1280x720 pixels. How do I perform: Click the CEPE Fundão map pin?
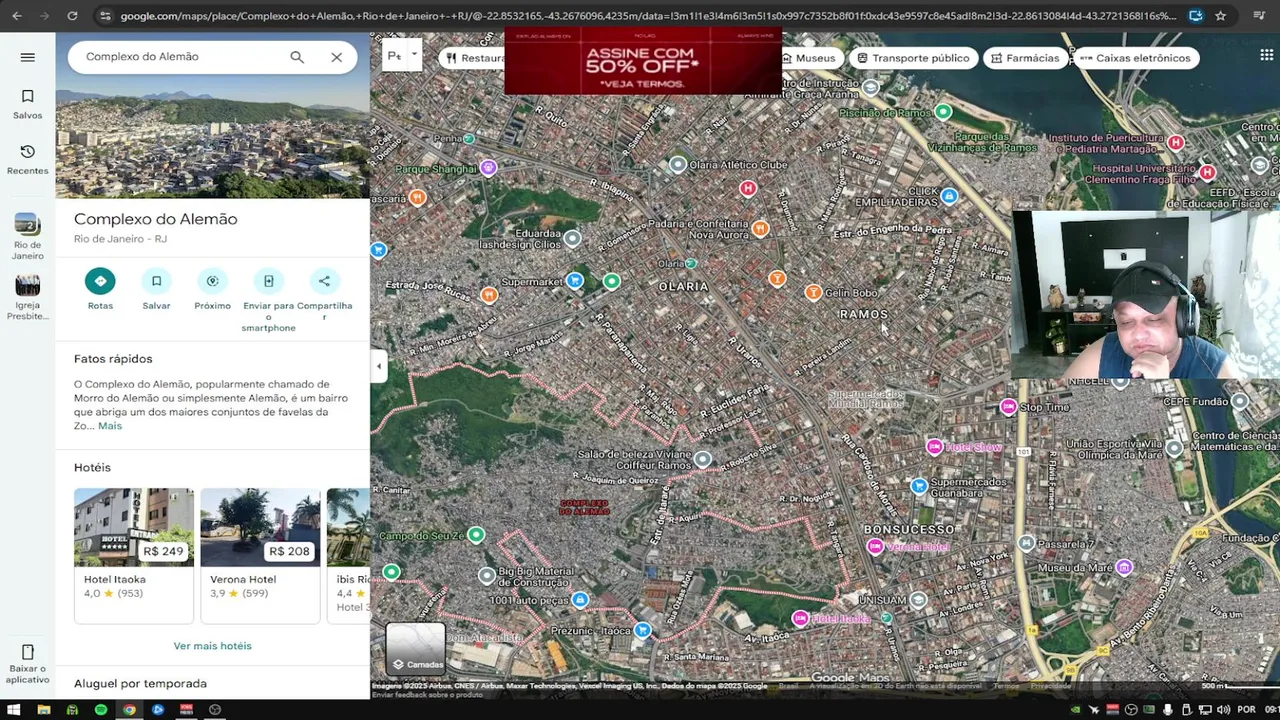click(x=1240, y=401)
